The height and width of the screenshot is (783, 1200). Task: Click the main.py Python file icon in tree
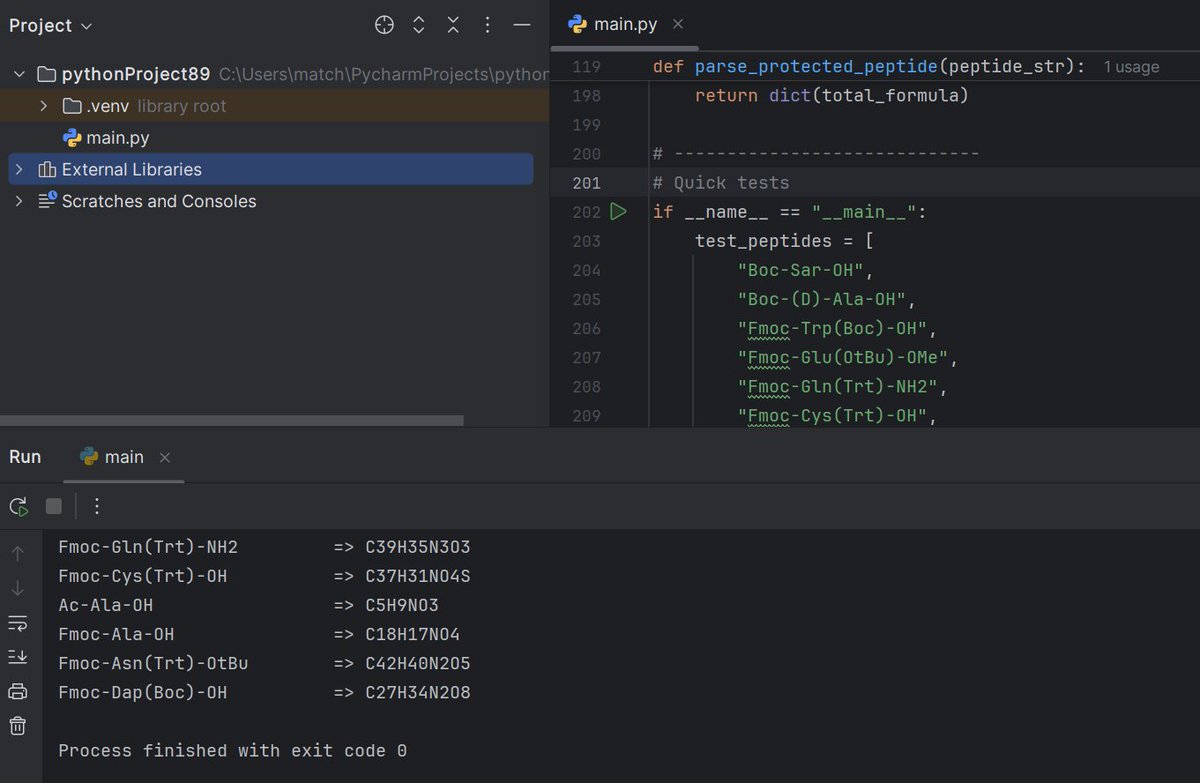tap(72, 138)
